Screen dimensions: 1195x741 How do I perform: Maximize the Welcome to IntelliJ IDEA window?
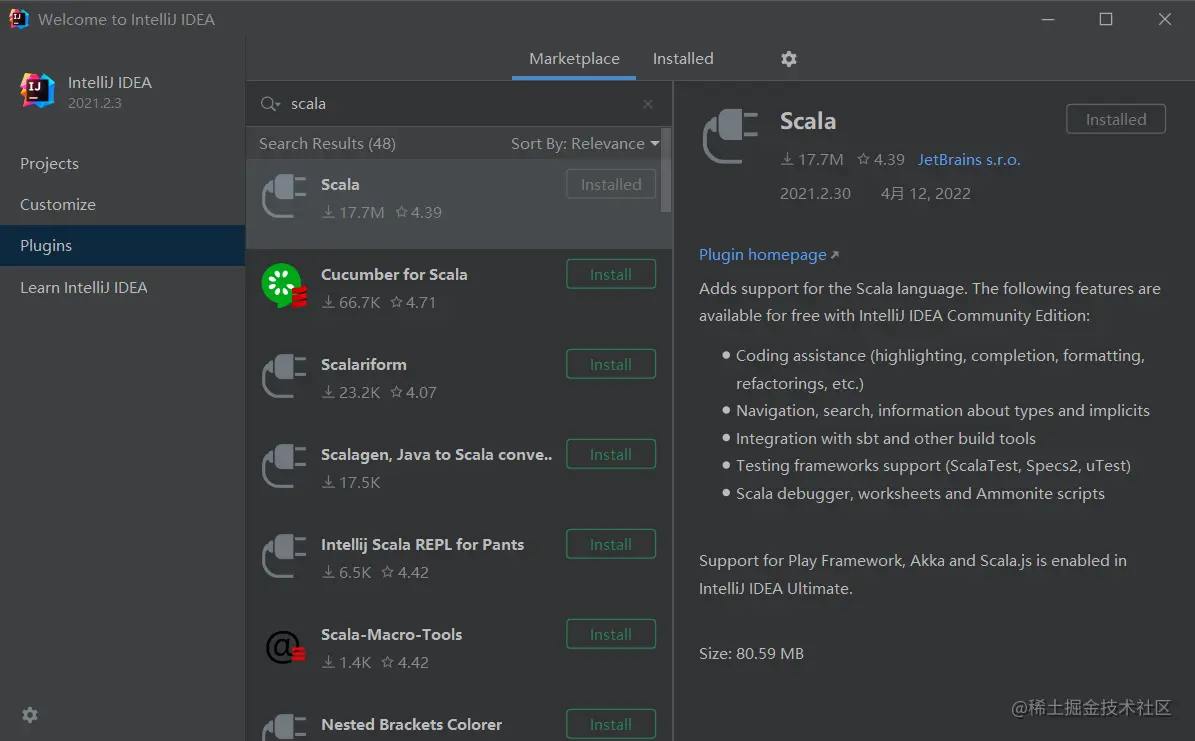coord(1106,19)
